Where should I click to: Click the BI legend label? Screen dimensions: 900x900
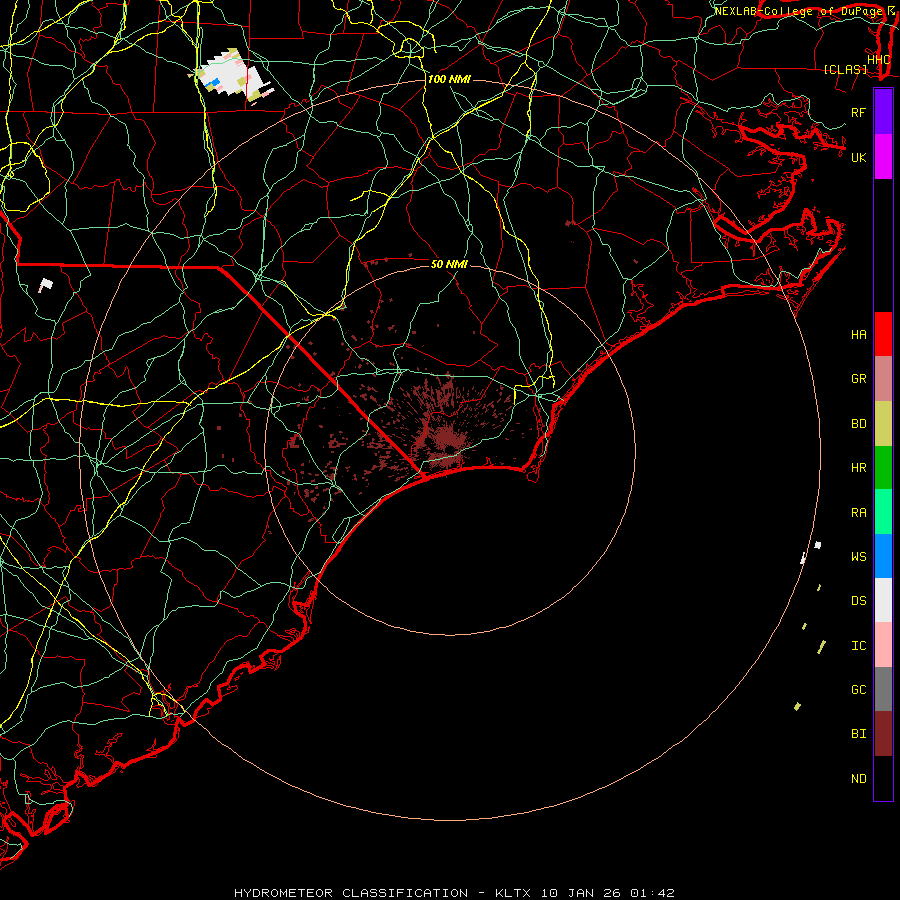858,734
